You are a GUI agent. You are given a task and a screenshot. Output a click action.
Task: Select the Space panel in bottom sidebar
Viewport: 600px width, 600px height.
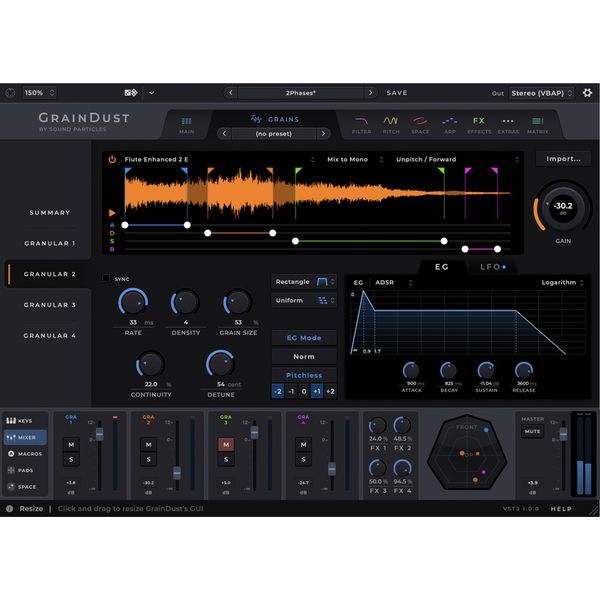pyautogui.click(x=25, y=486)
